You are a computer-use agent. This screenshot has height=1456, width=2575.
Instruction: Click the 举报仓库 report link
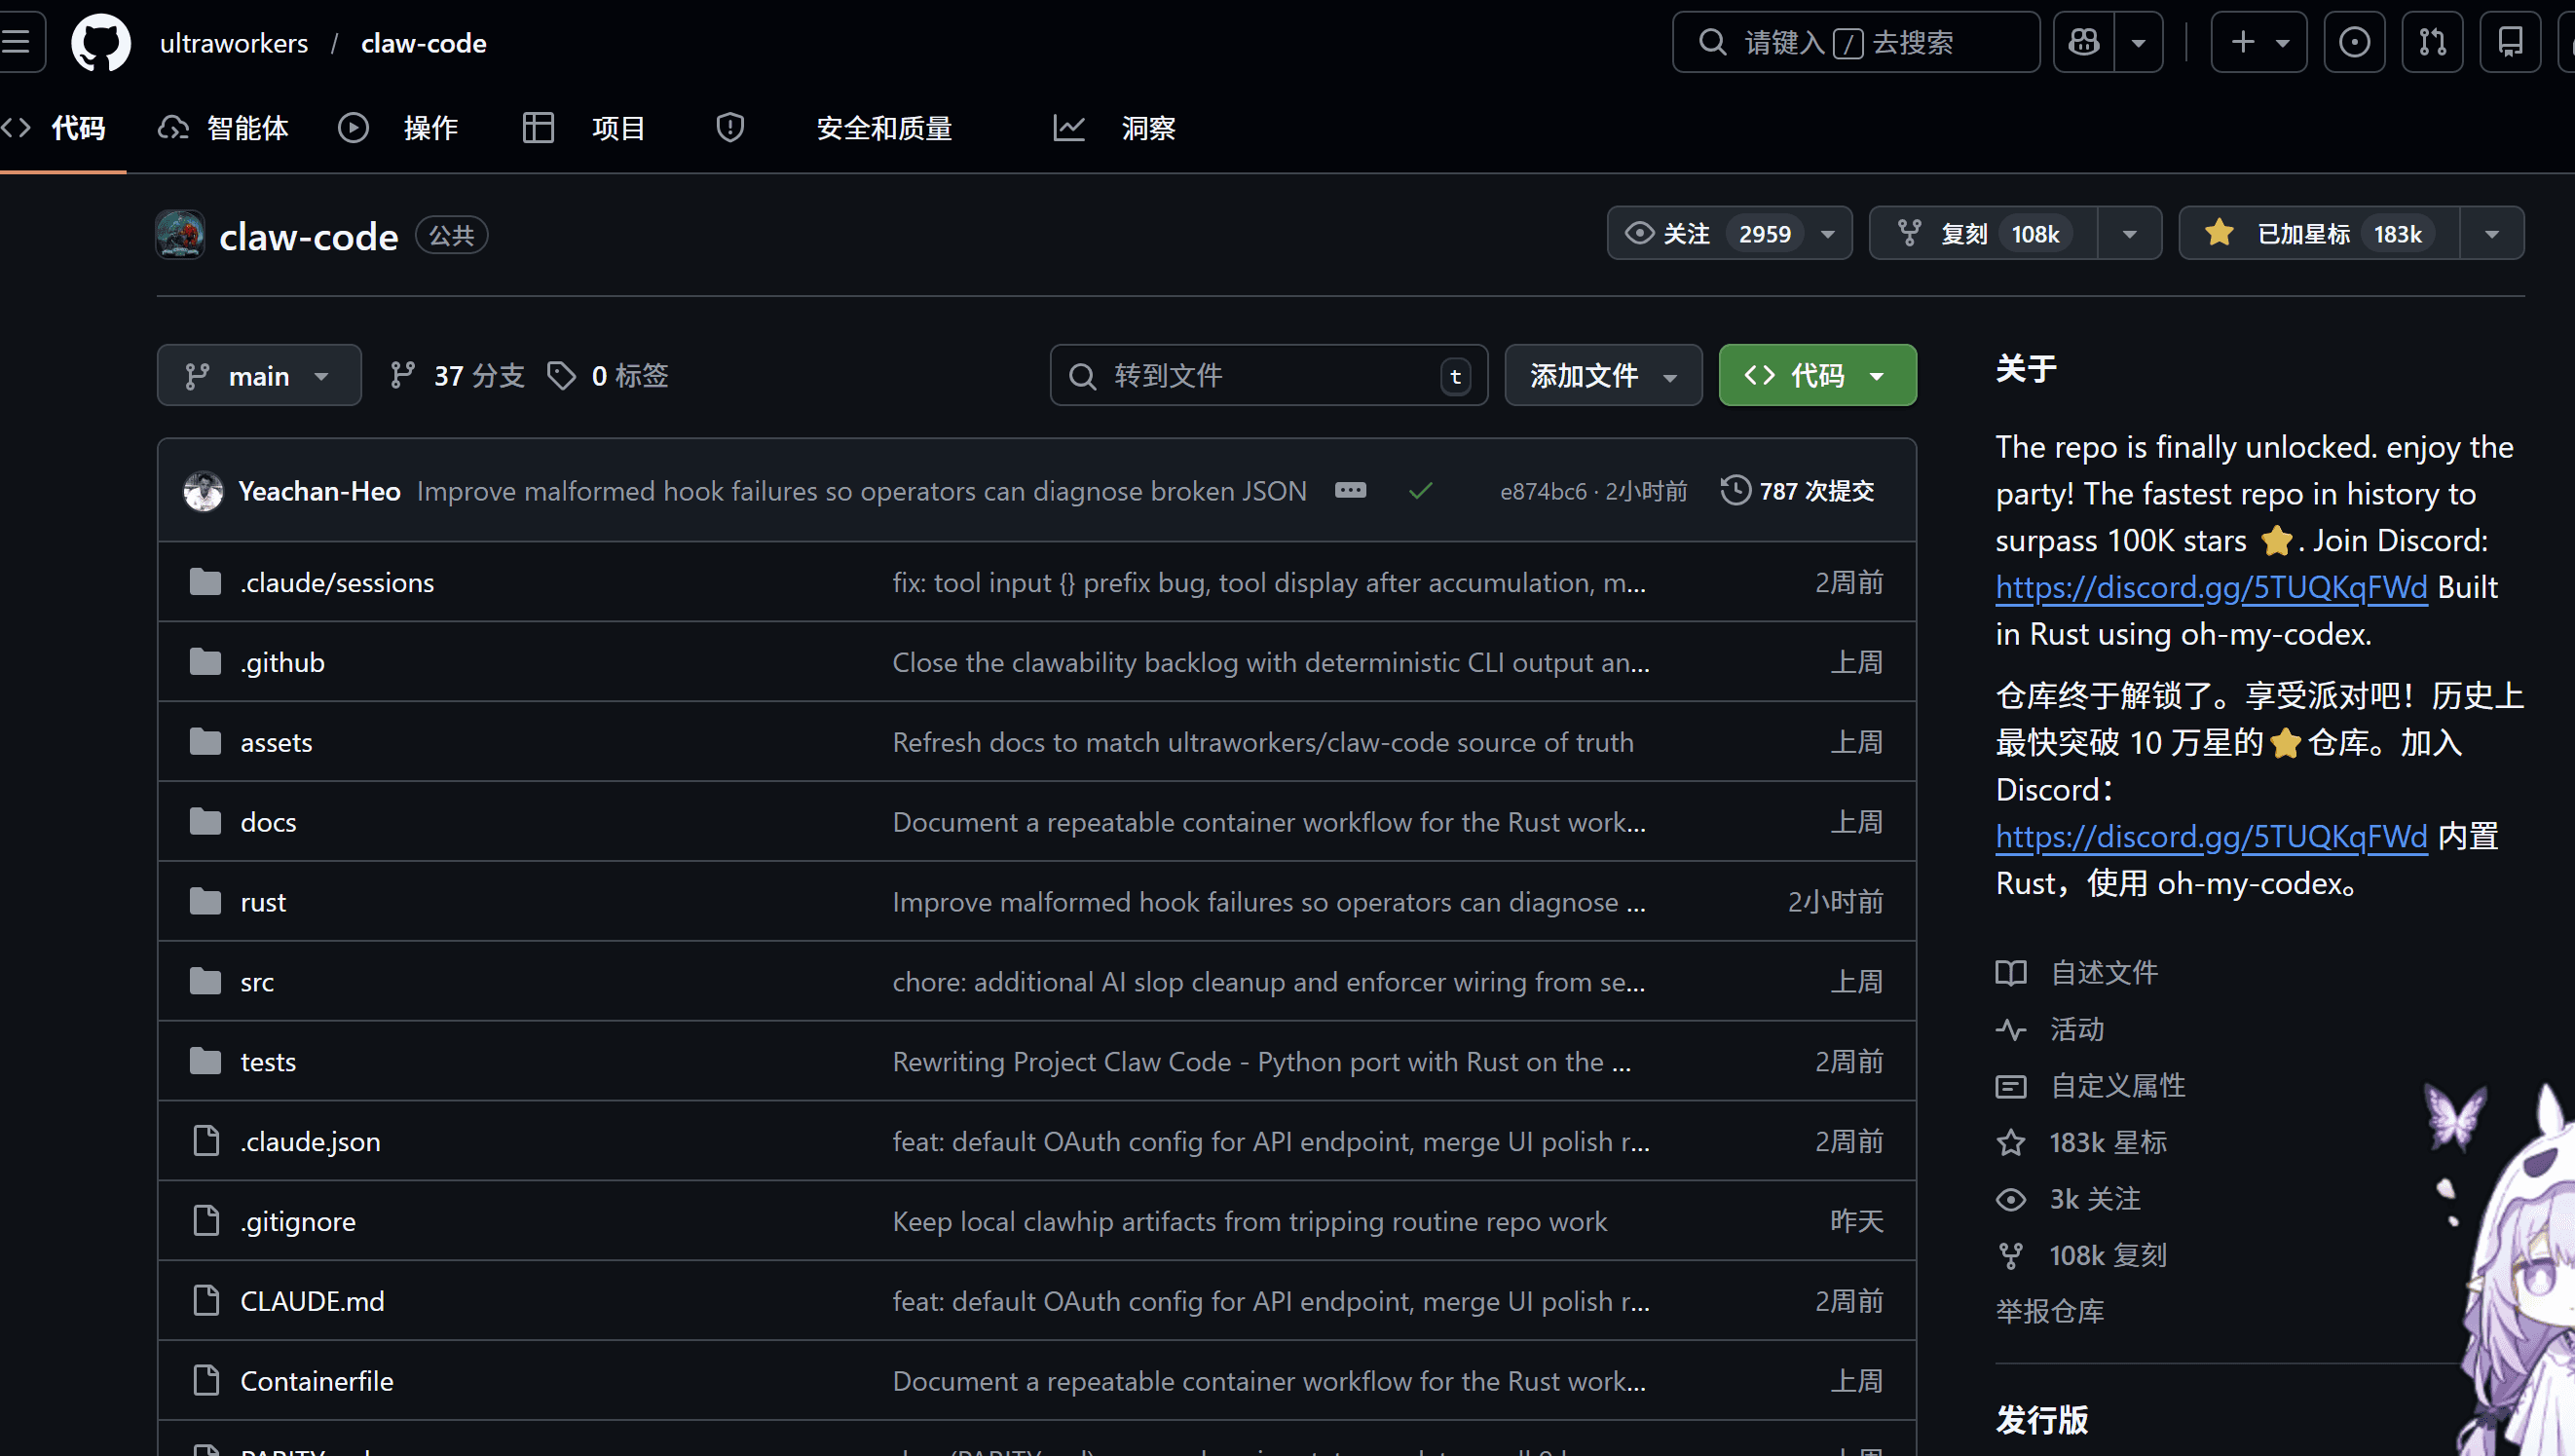click(x=2050, y=1312)
